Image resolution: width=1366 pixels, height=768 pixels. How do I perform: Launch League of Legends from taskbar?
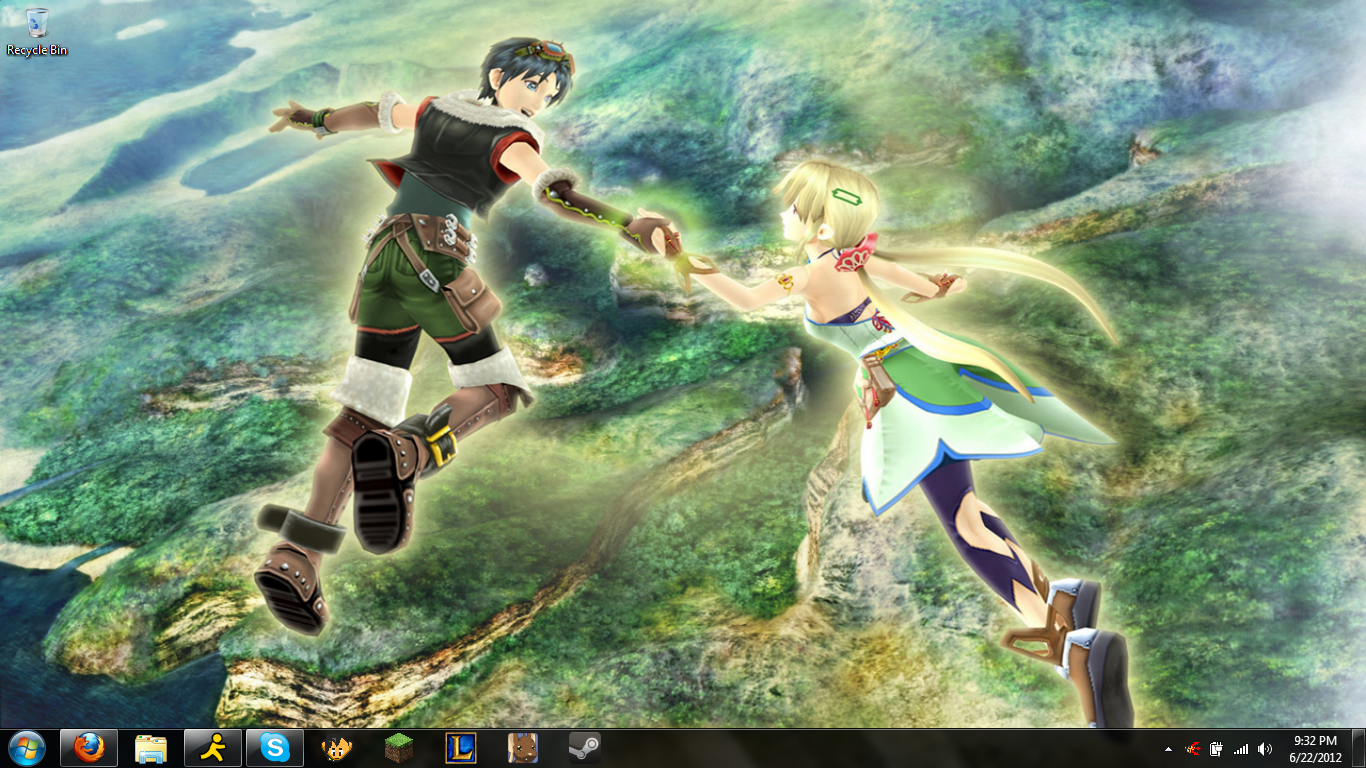pyautogui.click(x=461, y=748)
